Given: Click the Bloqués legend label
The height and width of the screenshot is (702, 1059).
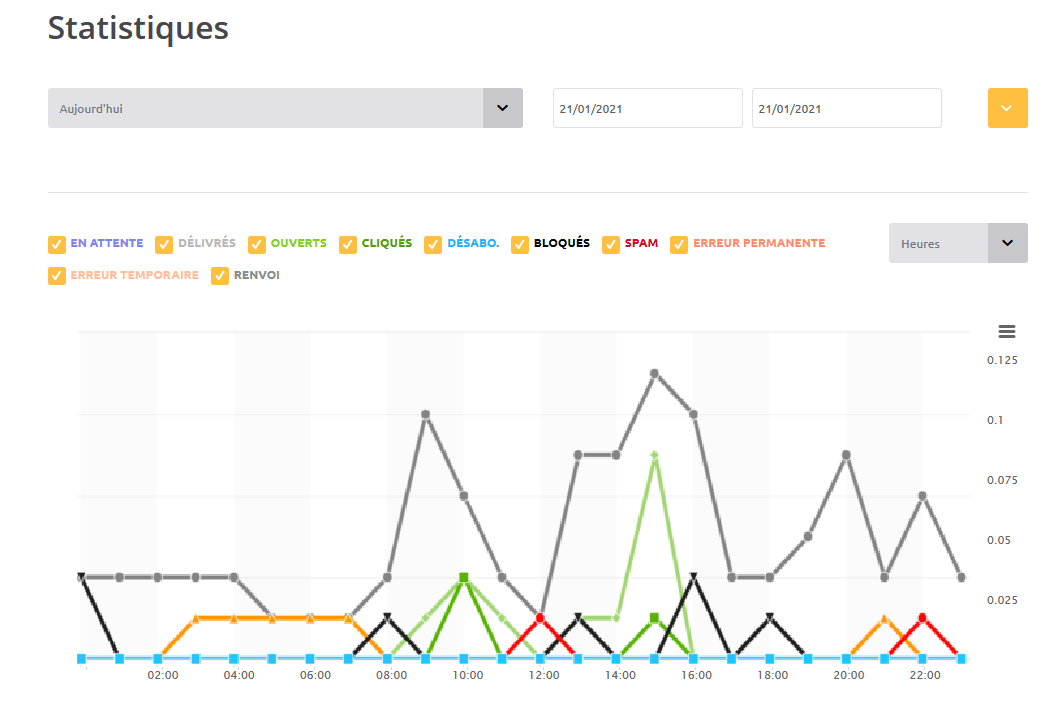Looking at the screenshot, I should [561, 243].
